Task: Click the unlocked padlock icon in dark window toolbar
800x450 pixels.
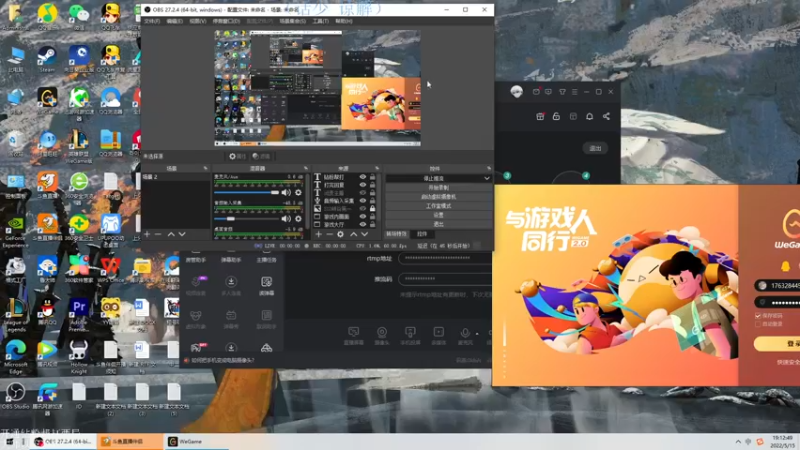Action: tap(556, 116)
